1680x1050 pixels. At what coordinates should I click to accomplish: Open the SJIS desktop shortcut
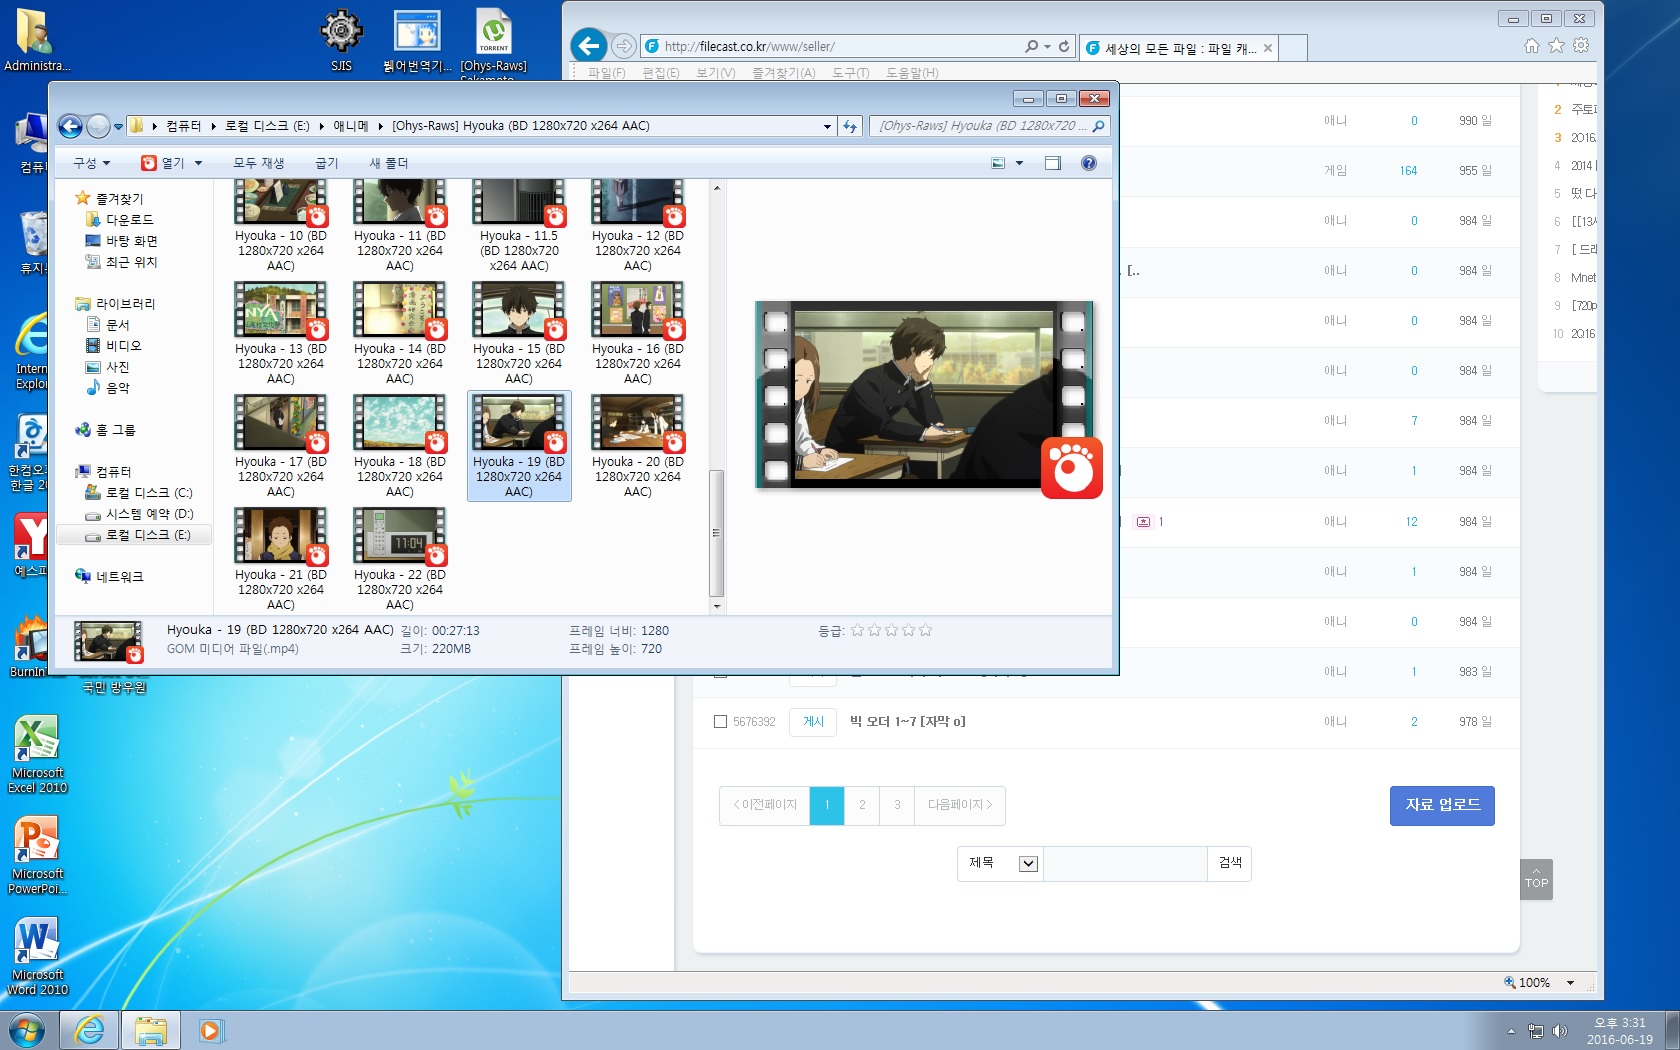[341, 42]
